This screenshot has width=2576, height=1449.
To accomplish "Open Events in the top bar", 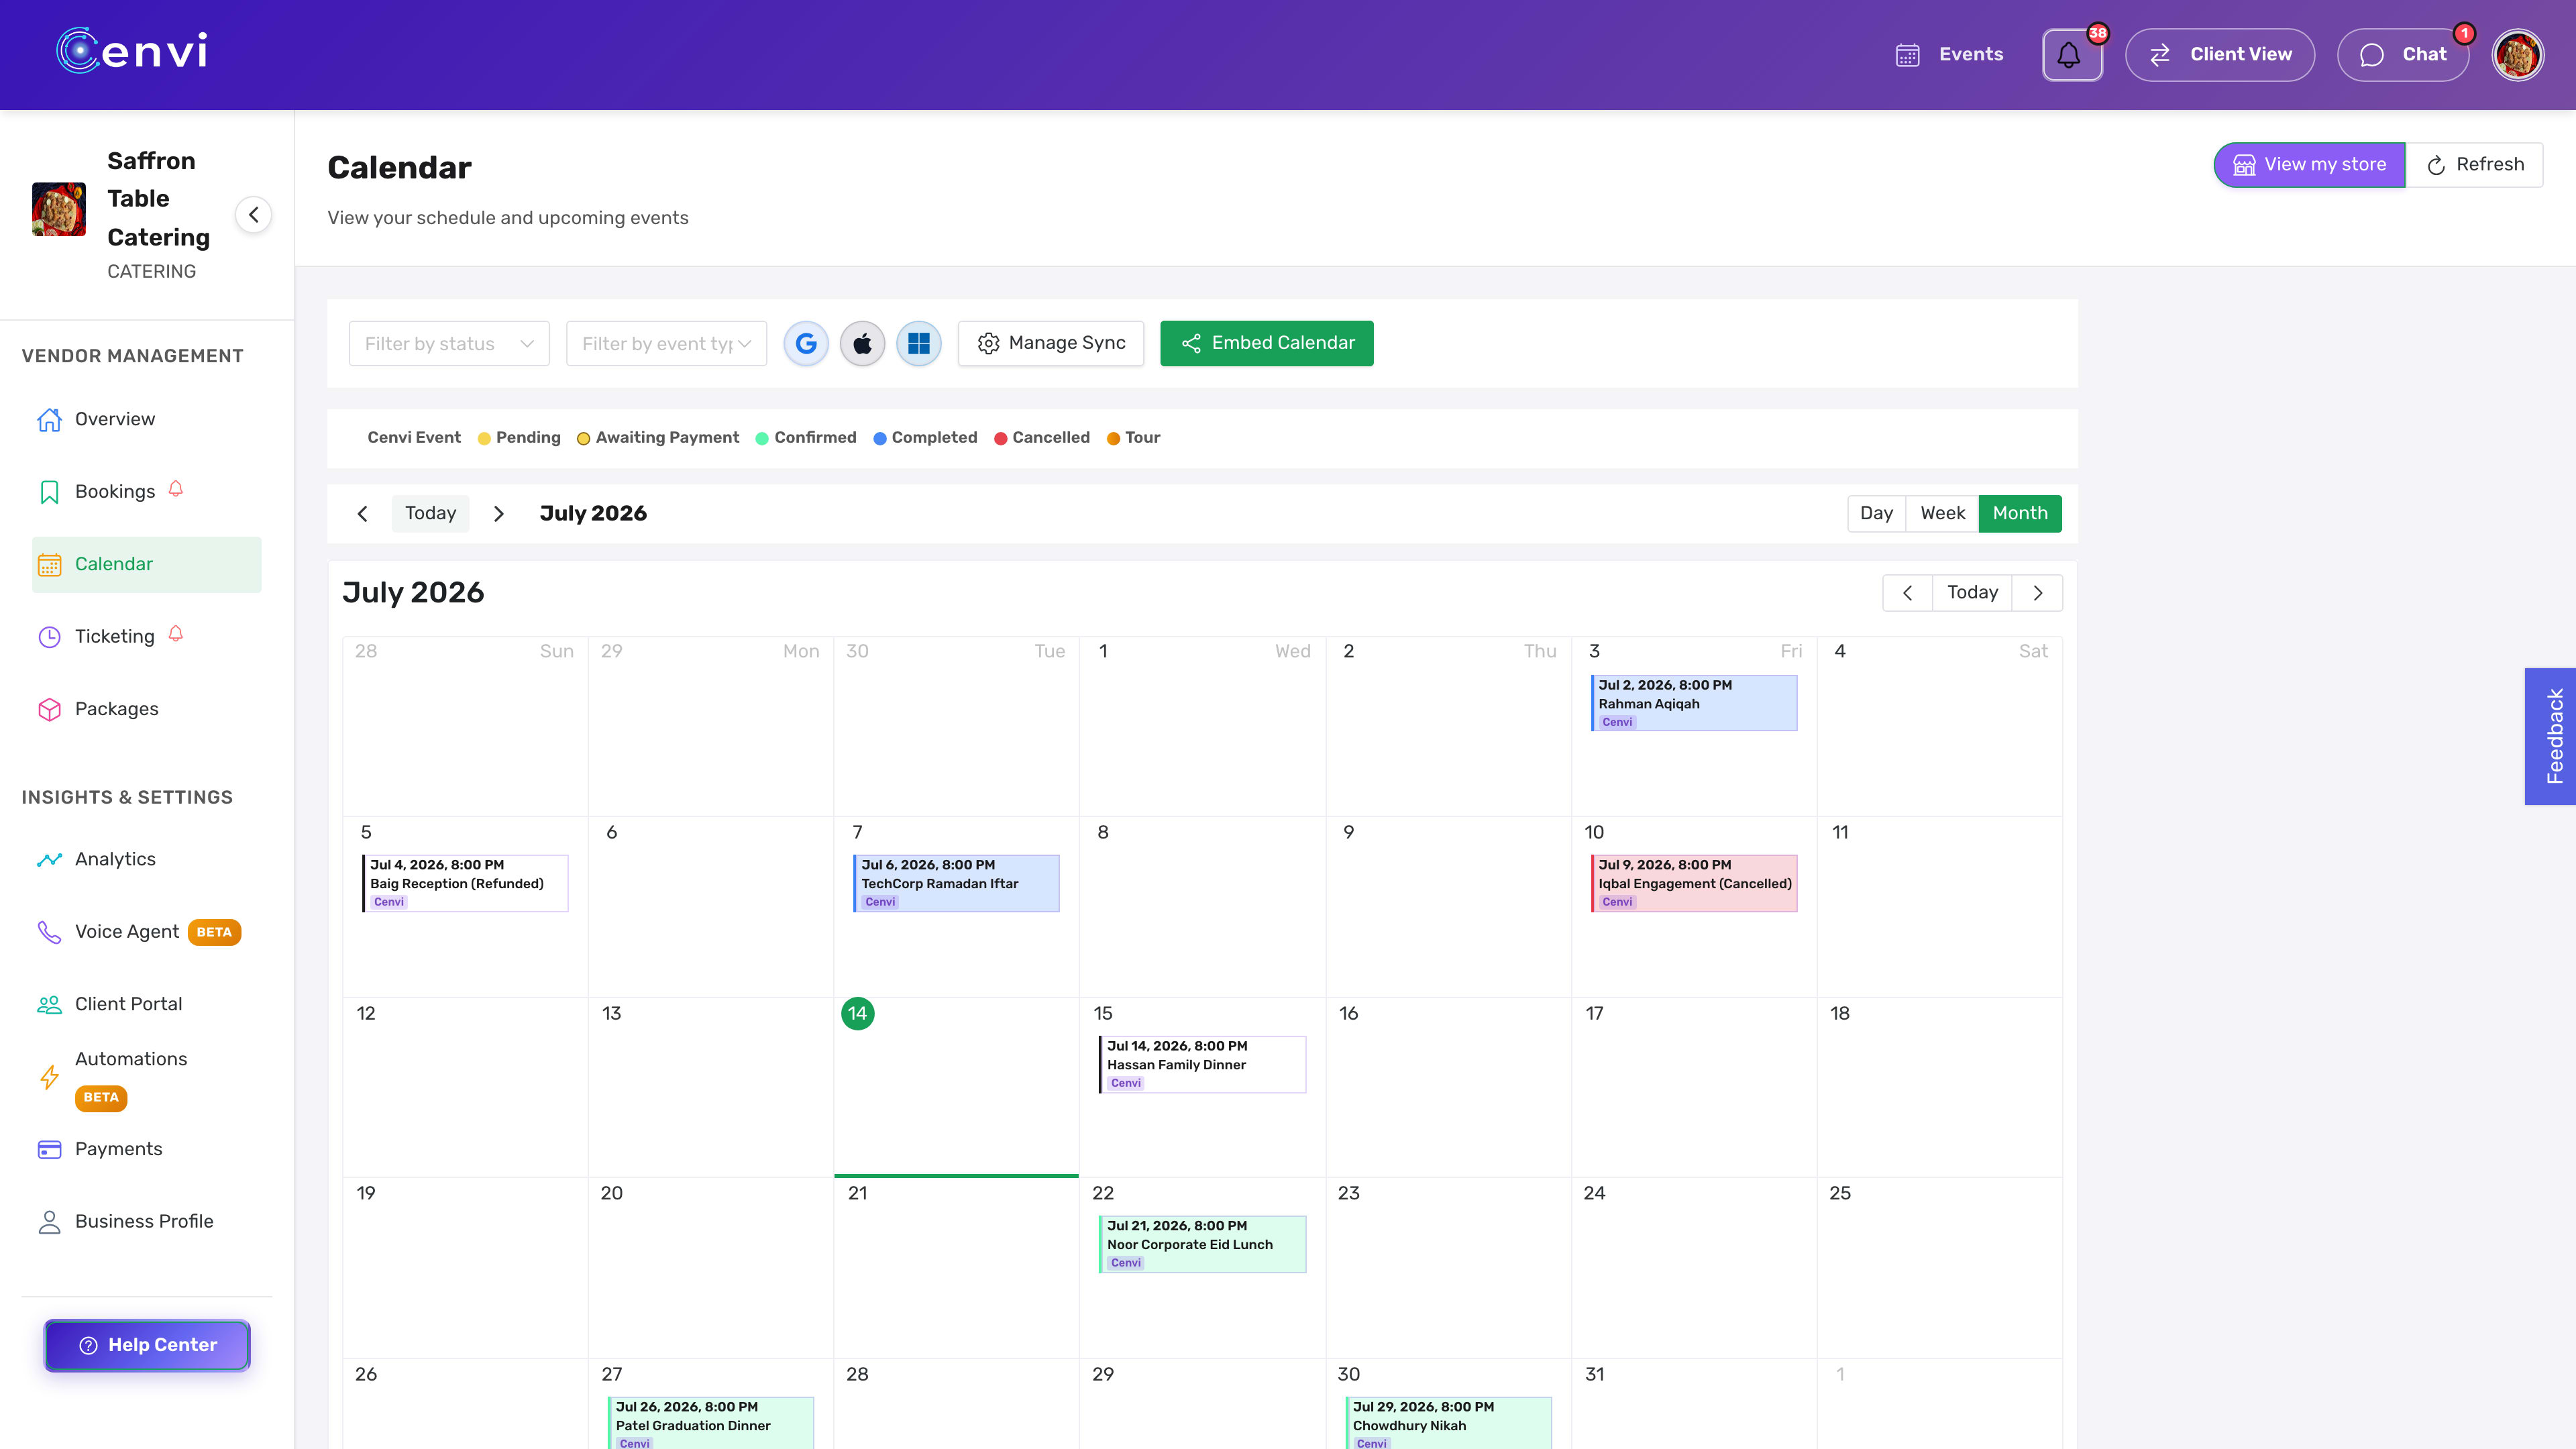I will point(1949,54).
